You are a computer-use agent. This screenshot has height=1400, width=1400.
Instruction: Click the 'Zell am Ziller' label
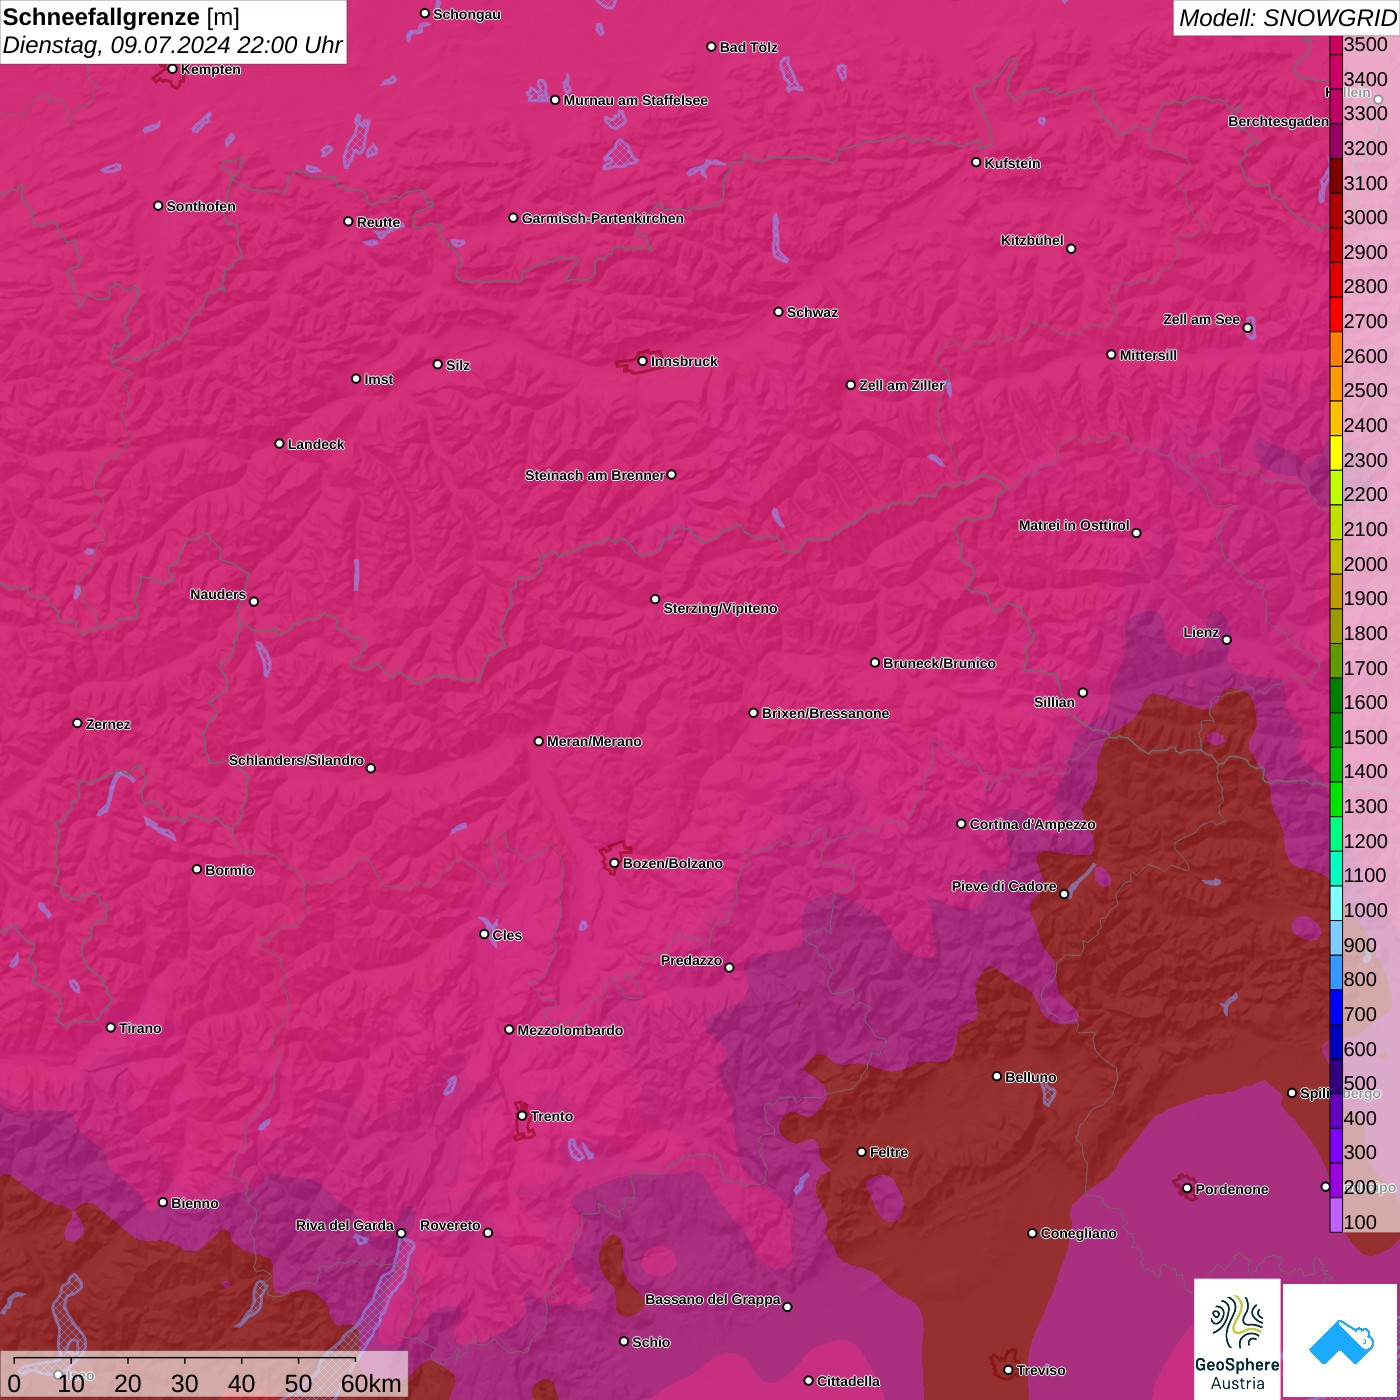point(902,385)
